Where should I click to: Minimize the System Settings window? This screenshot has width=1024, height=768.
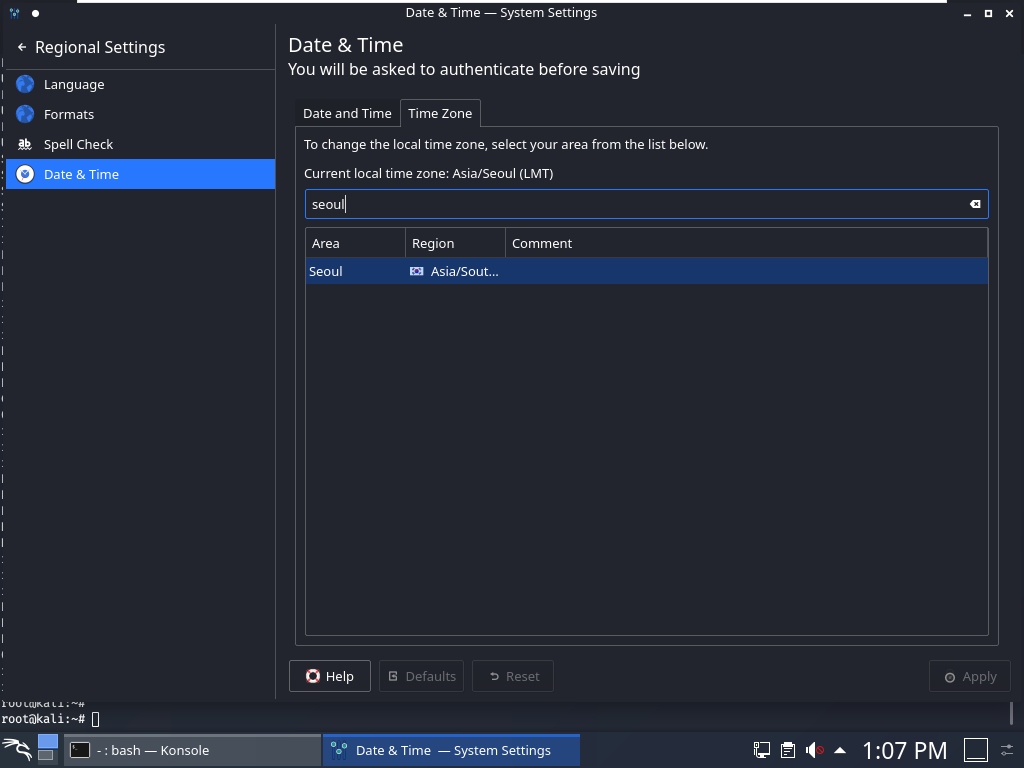[967, 13]
